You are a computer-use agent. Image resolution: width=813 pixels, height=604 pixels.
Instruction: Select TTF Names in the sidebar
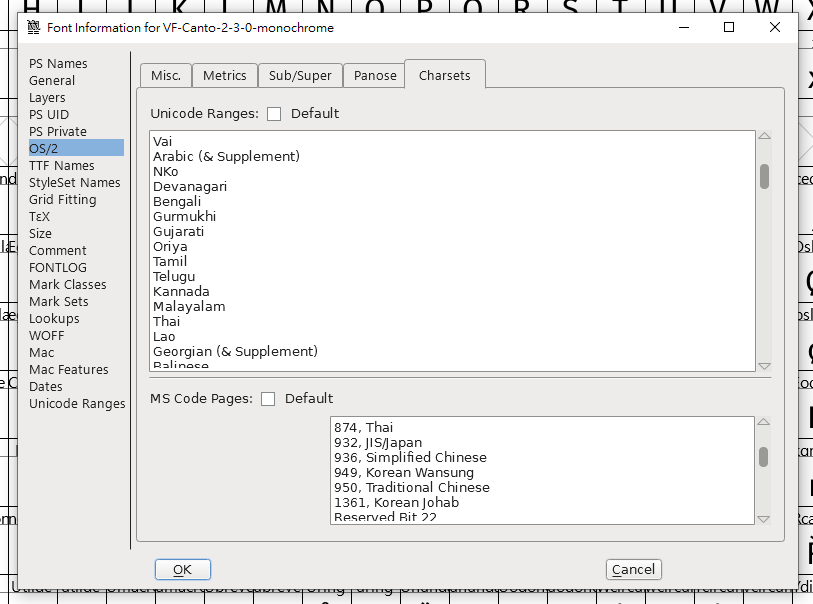coord(62,166)
